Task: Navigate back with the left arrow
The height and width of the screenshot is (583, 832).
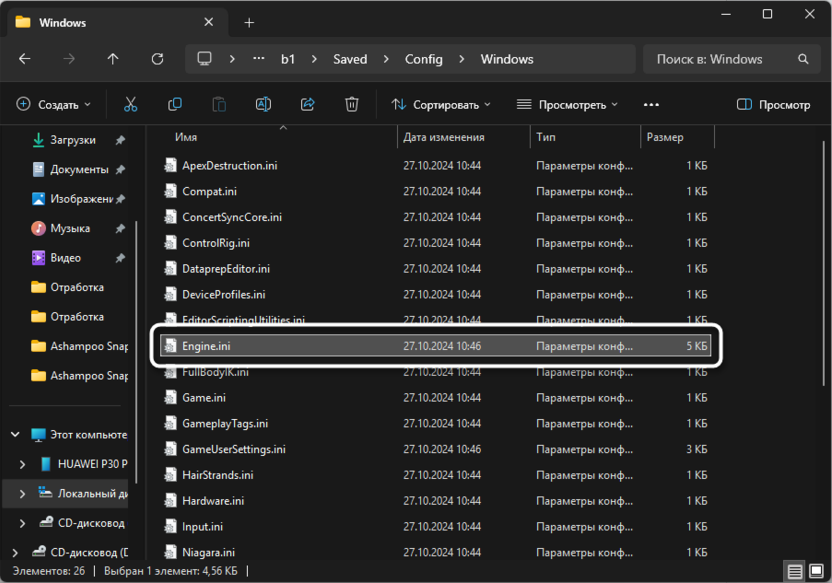Action: (x=25, y=59)
